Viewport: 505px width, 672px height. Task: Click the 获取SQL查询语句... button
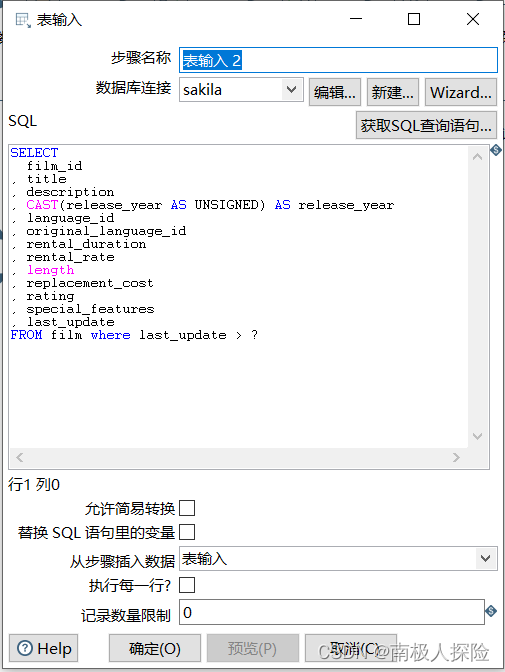tap(426, 125)
